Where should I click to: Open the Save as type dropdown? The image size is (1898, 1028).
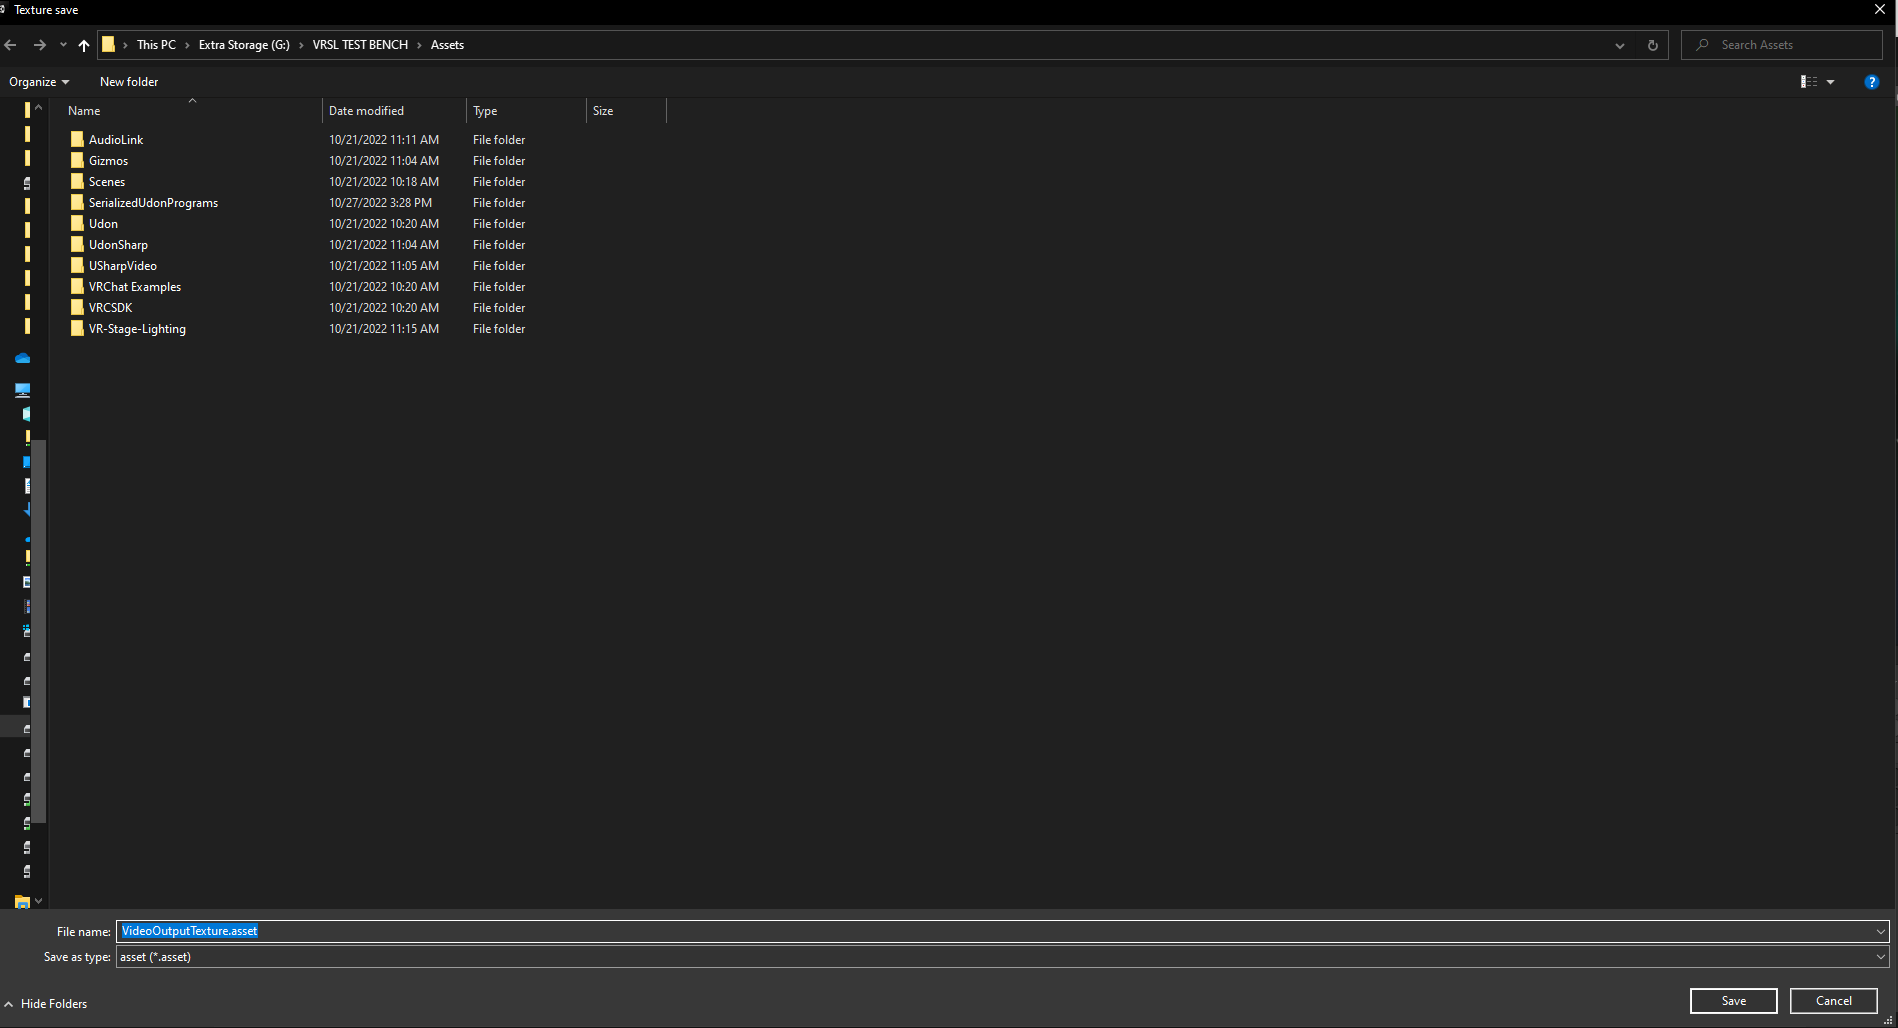pyautogui.click(x=1002, y=957)
